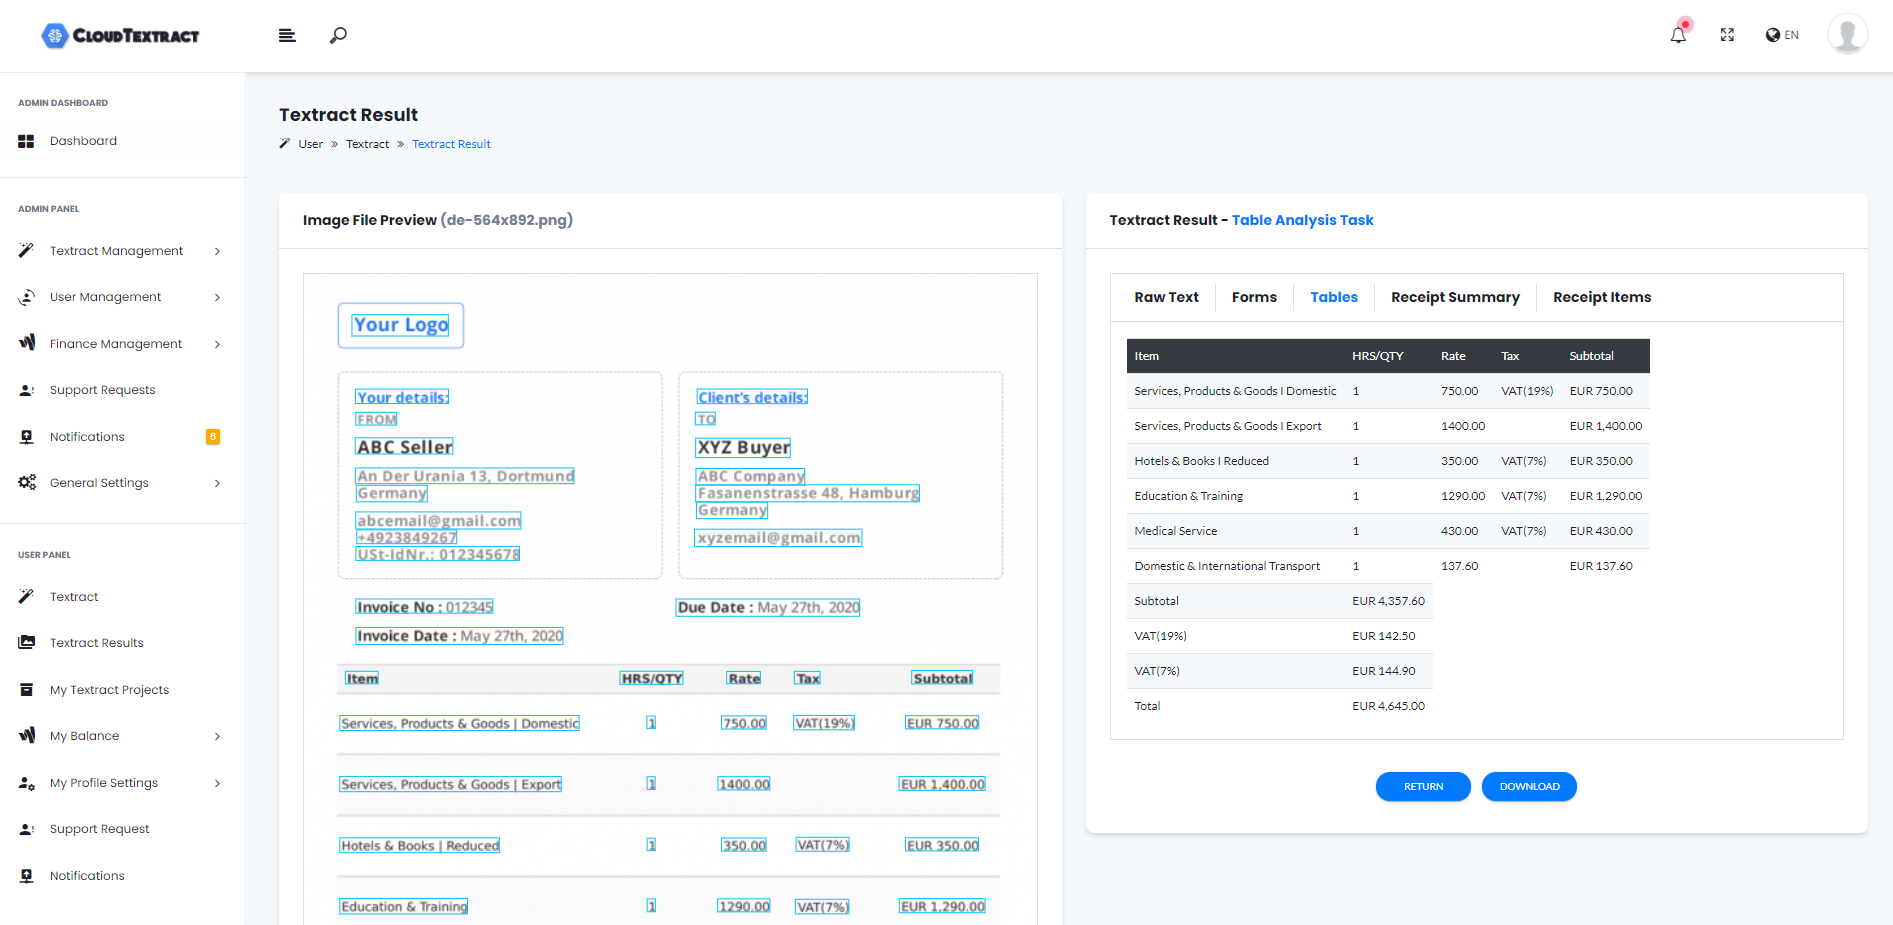This screenshot has width=1893, height=925.
Task: Click the My Textract Projects icon
Action: (x=26, y=690)
